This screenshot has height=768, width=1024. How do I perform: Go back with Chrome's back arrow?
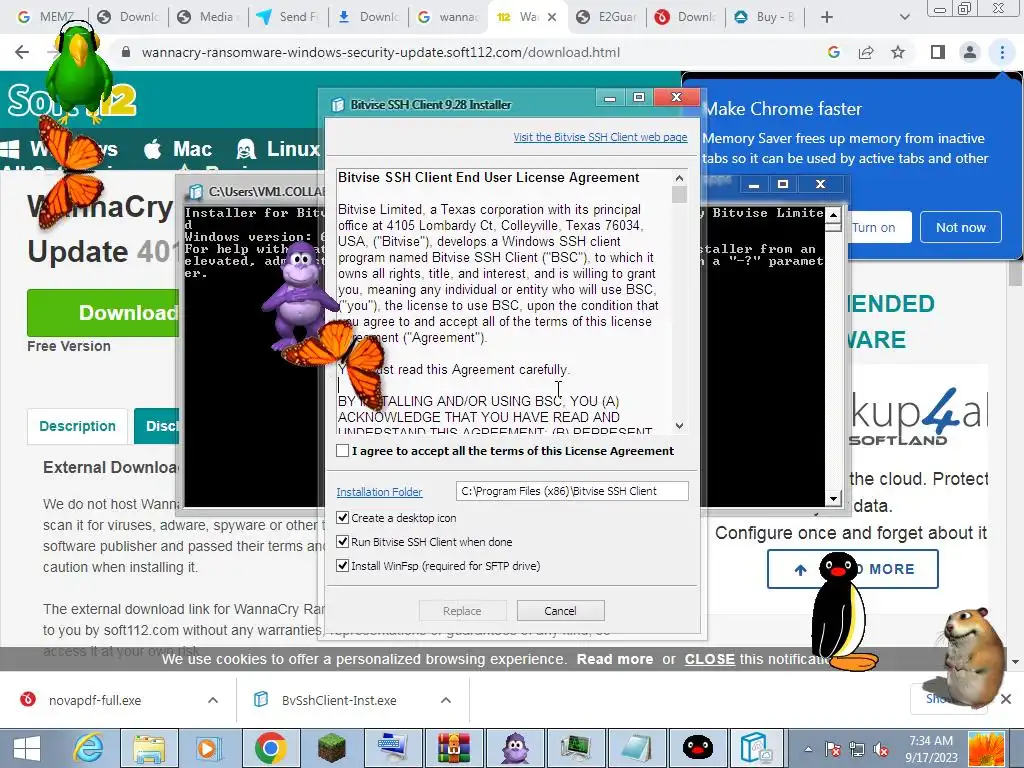(x=22, y=52)
